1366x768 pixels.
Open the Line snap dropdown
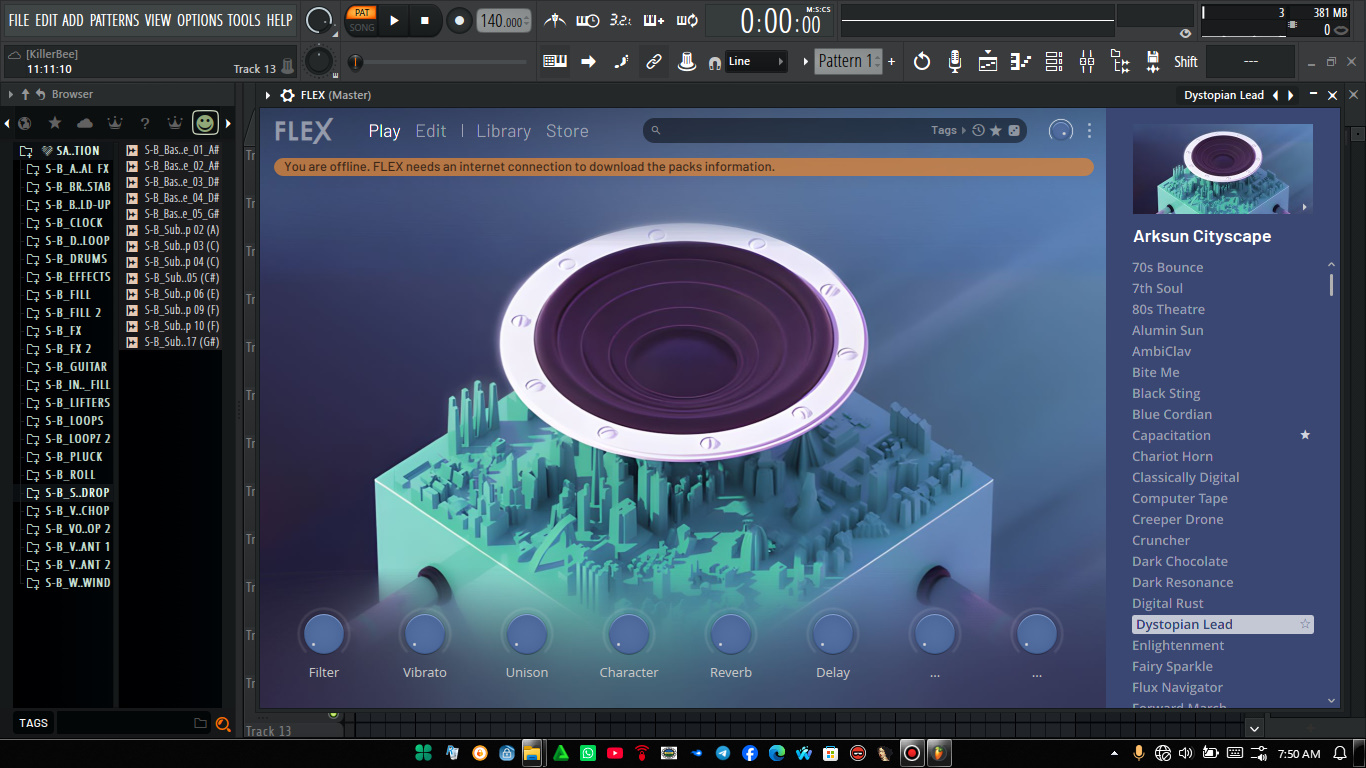point(755,61)
